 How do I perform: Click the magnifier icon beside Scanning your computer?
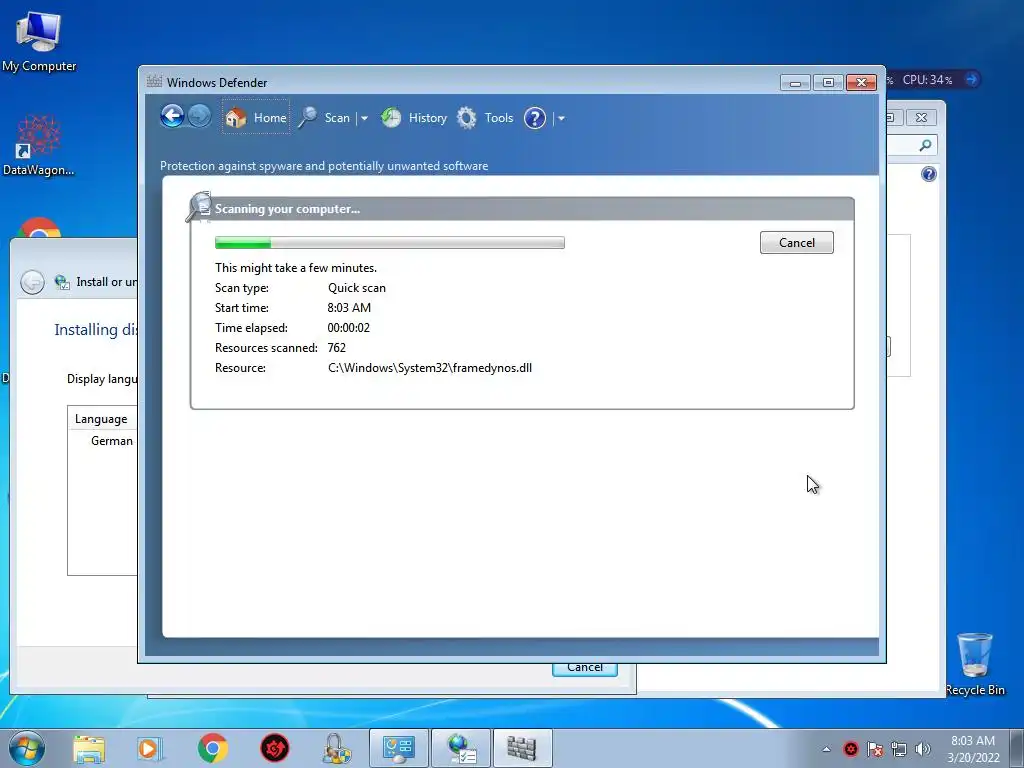[199, 206]
